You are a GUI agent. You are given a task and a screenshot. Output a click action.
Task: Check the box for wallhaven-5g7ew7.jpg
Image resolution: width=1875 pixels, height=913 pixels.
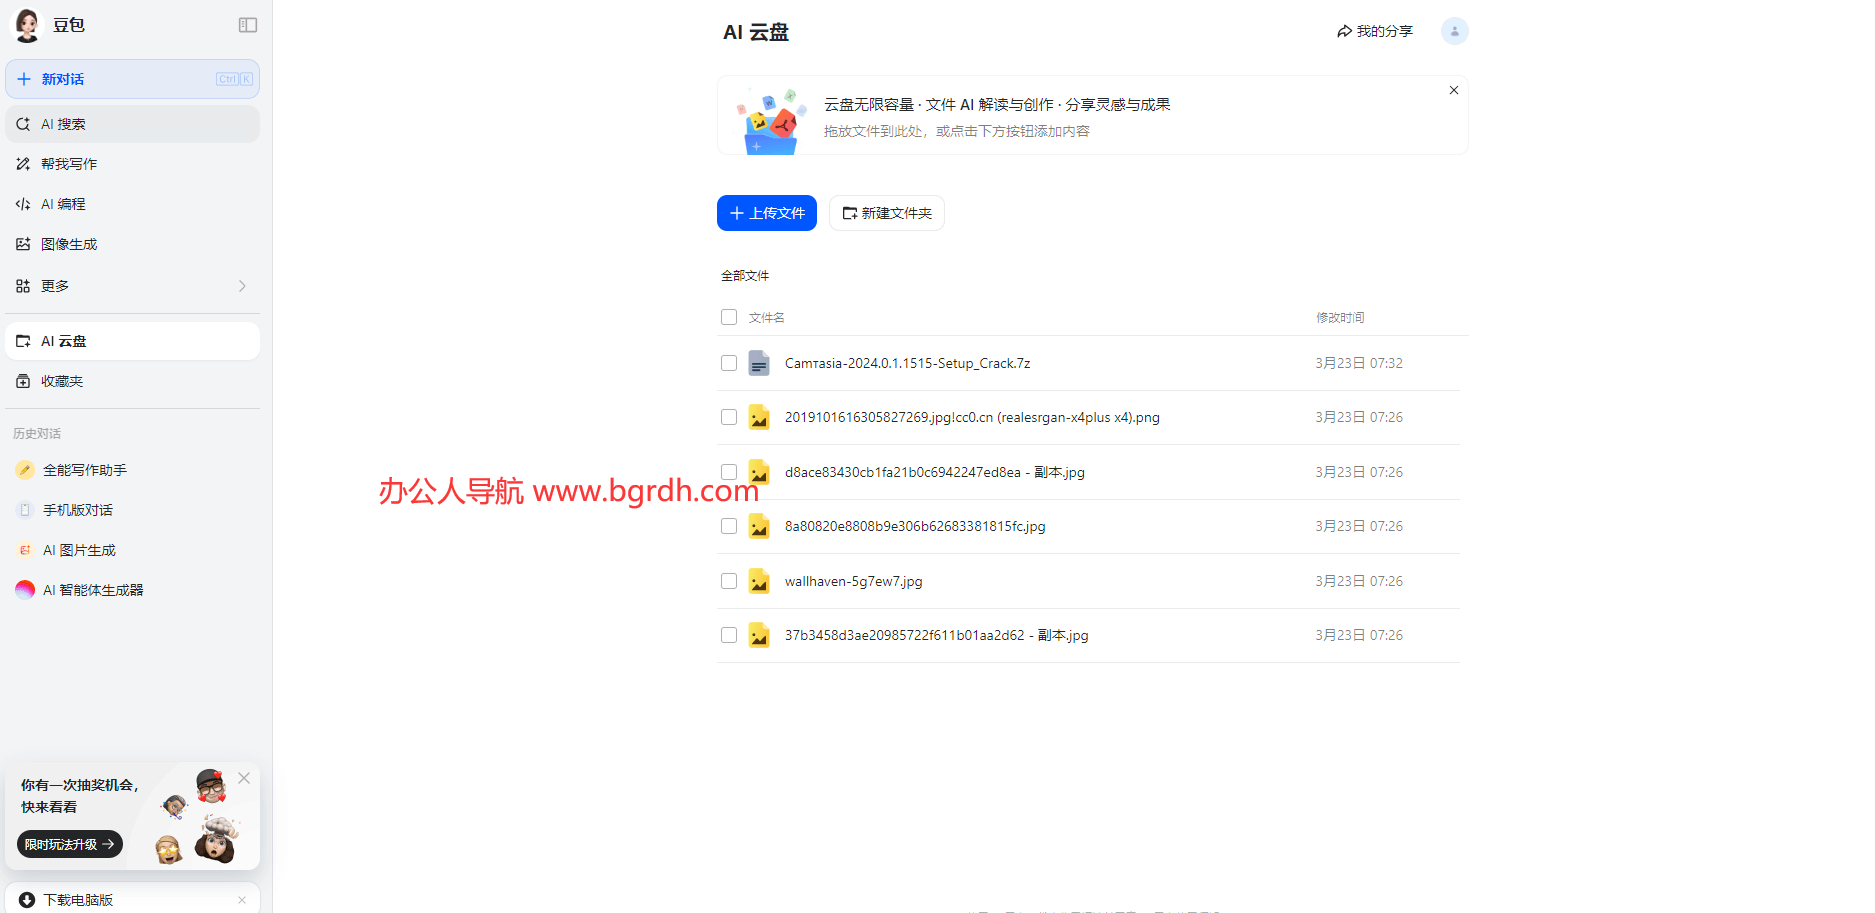pos(729,581)
